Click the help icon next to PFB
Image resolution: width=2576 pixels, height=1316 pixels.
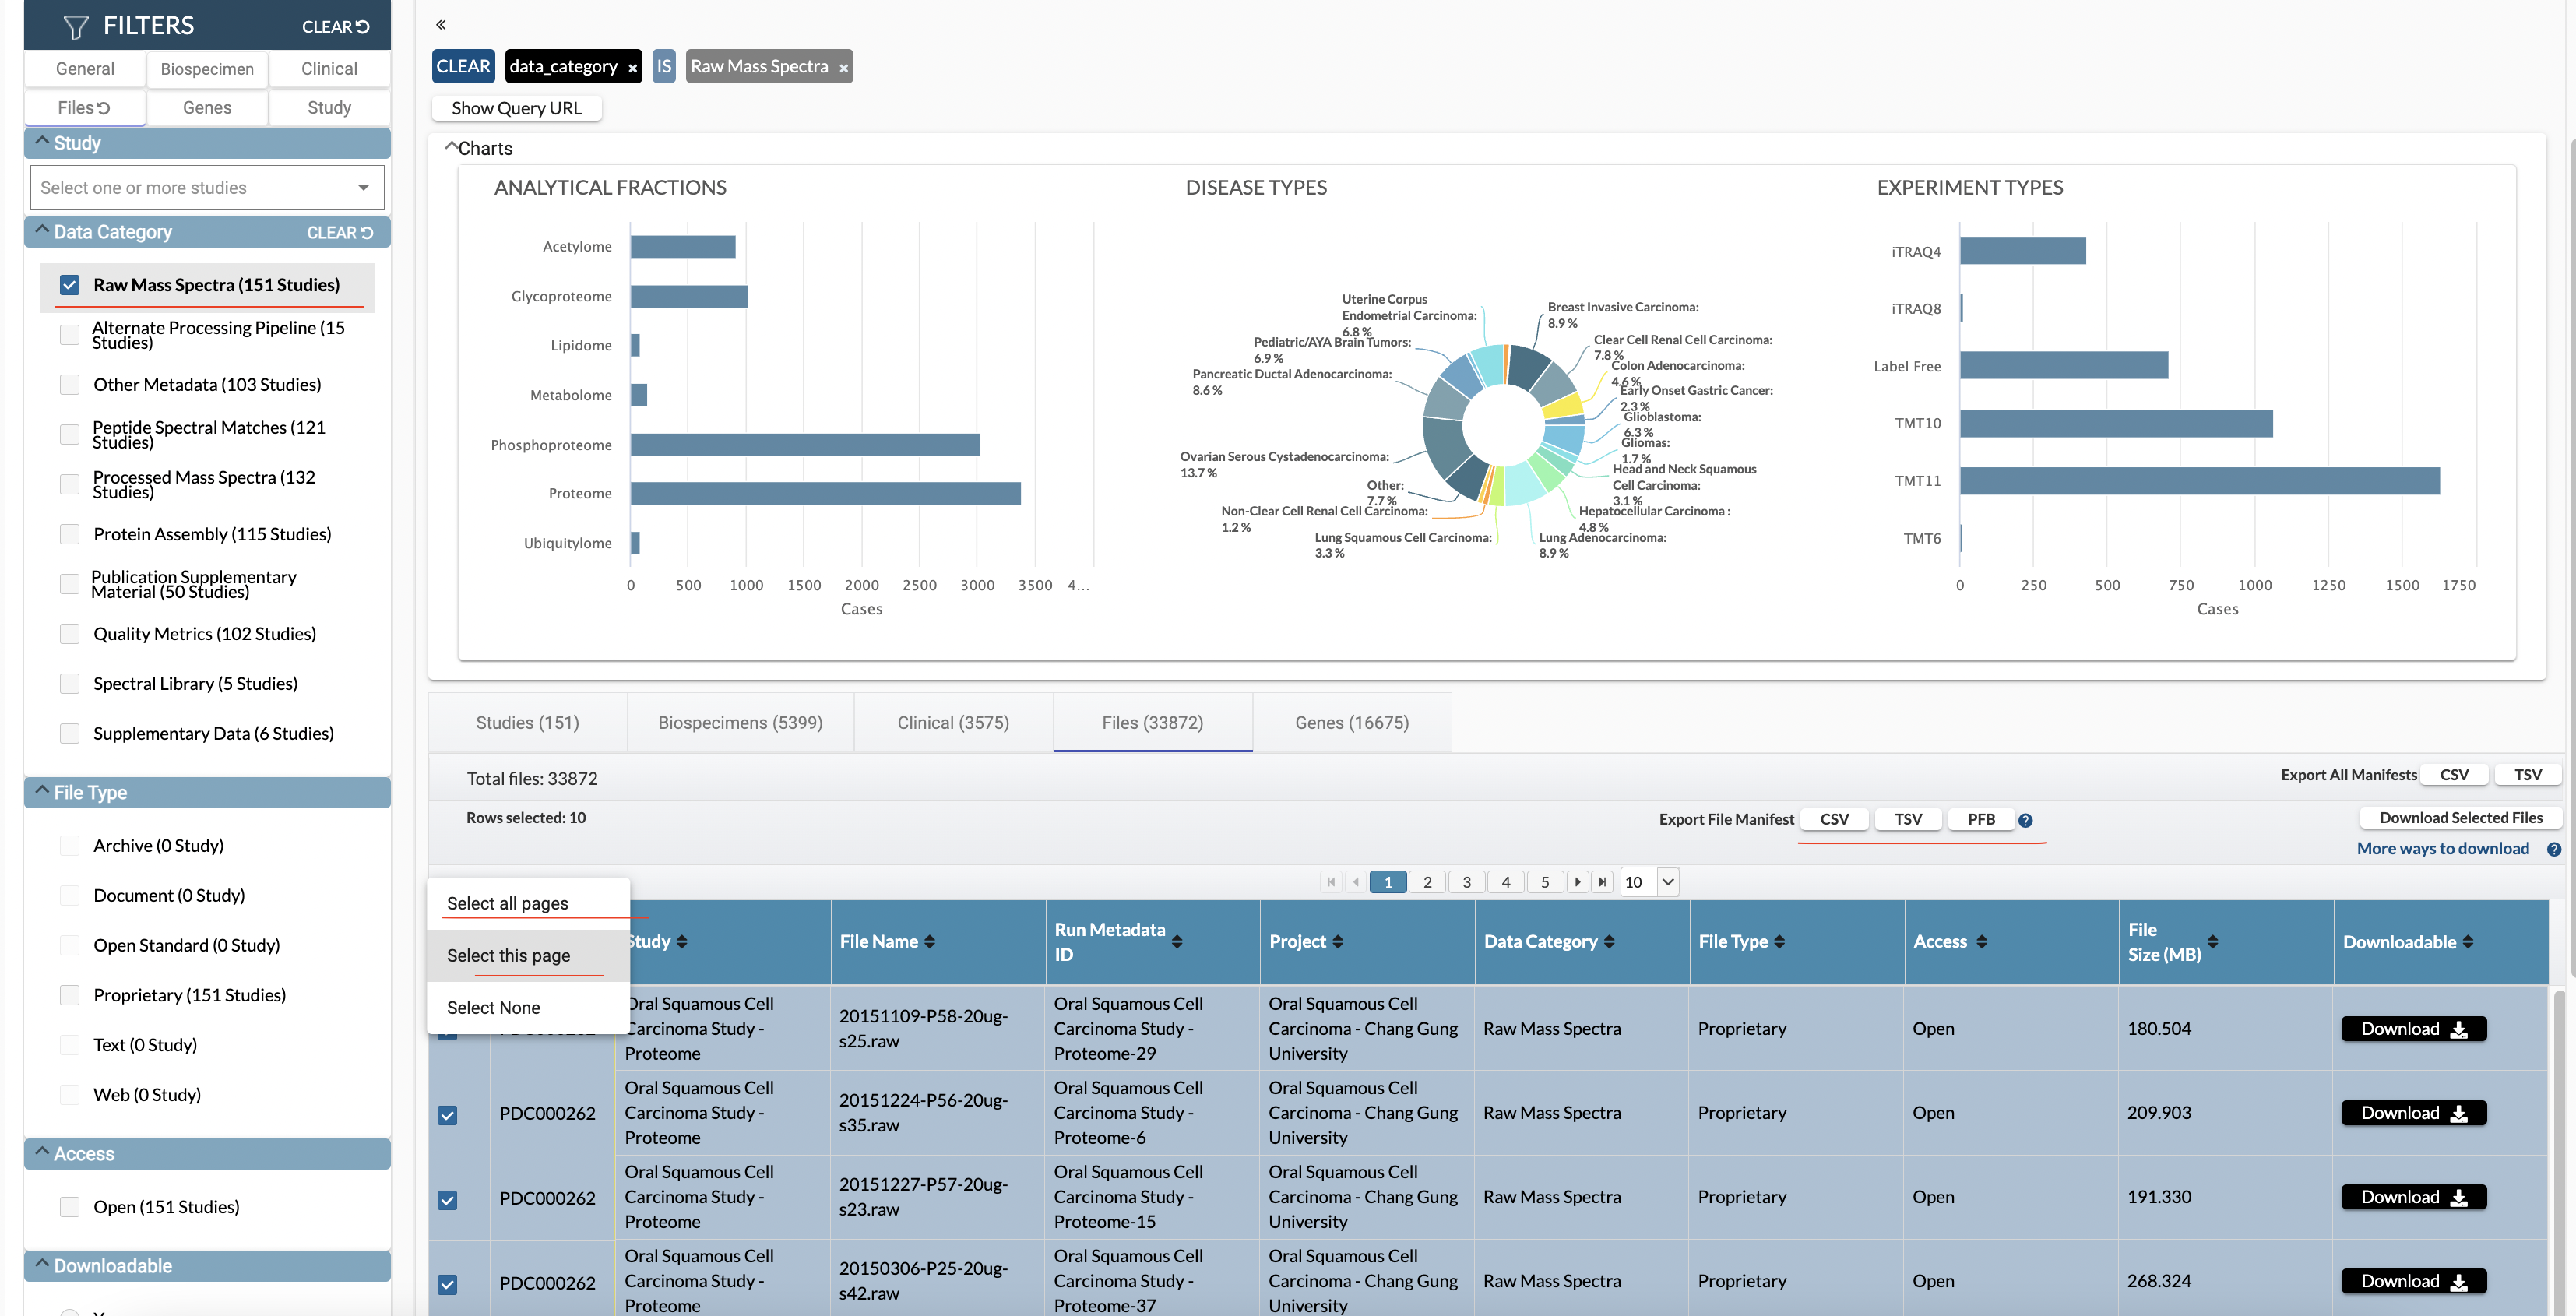[2024, 820]
